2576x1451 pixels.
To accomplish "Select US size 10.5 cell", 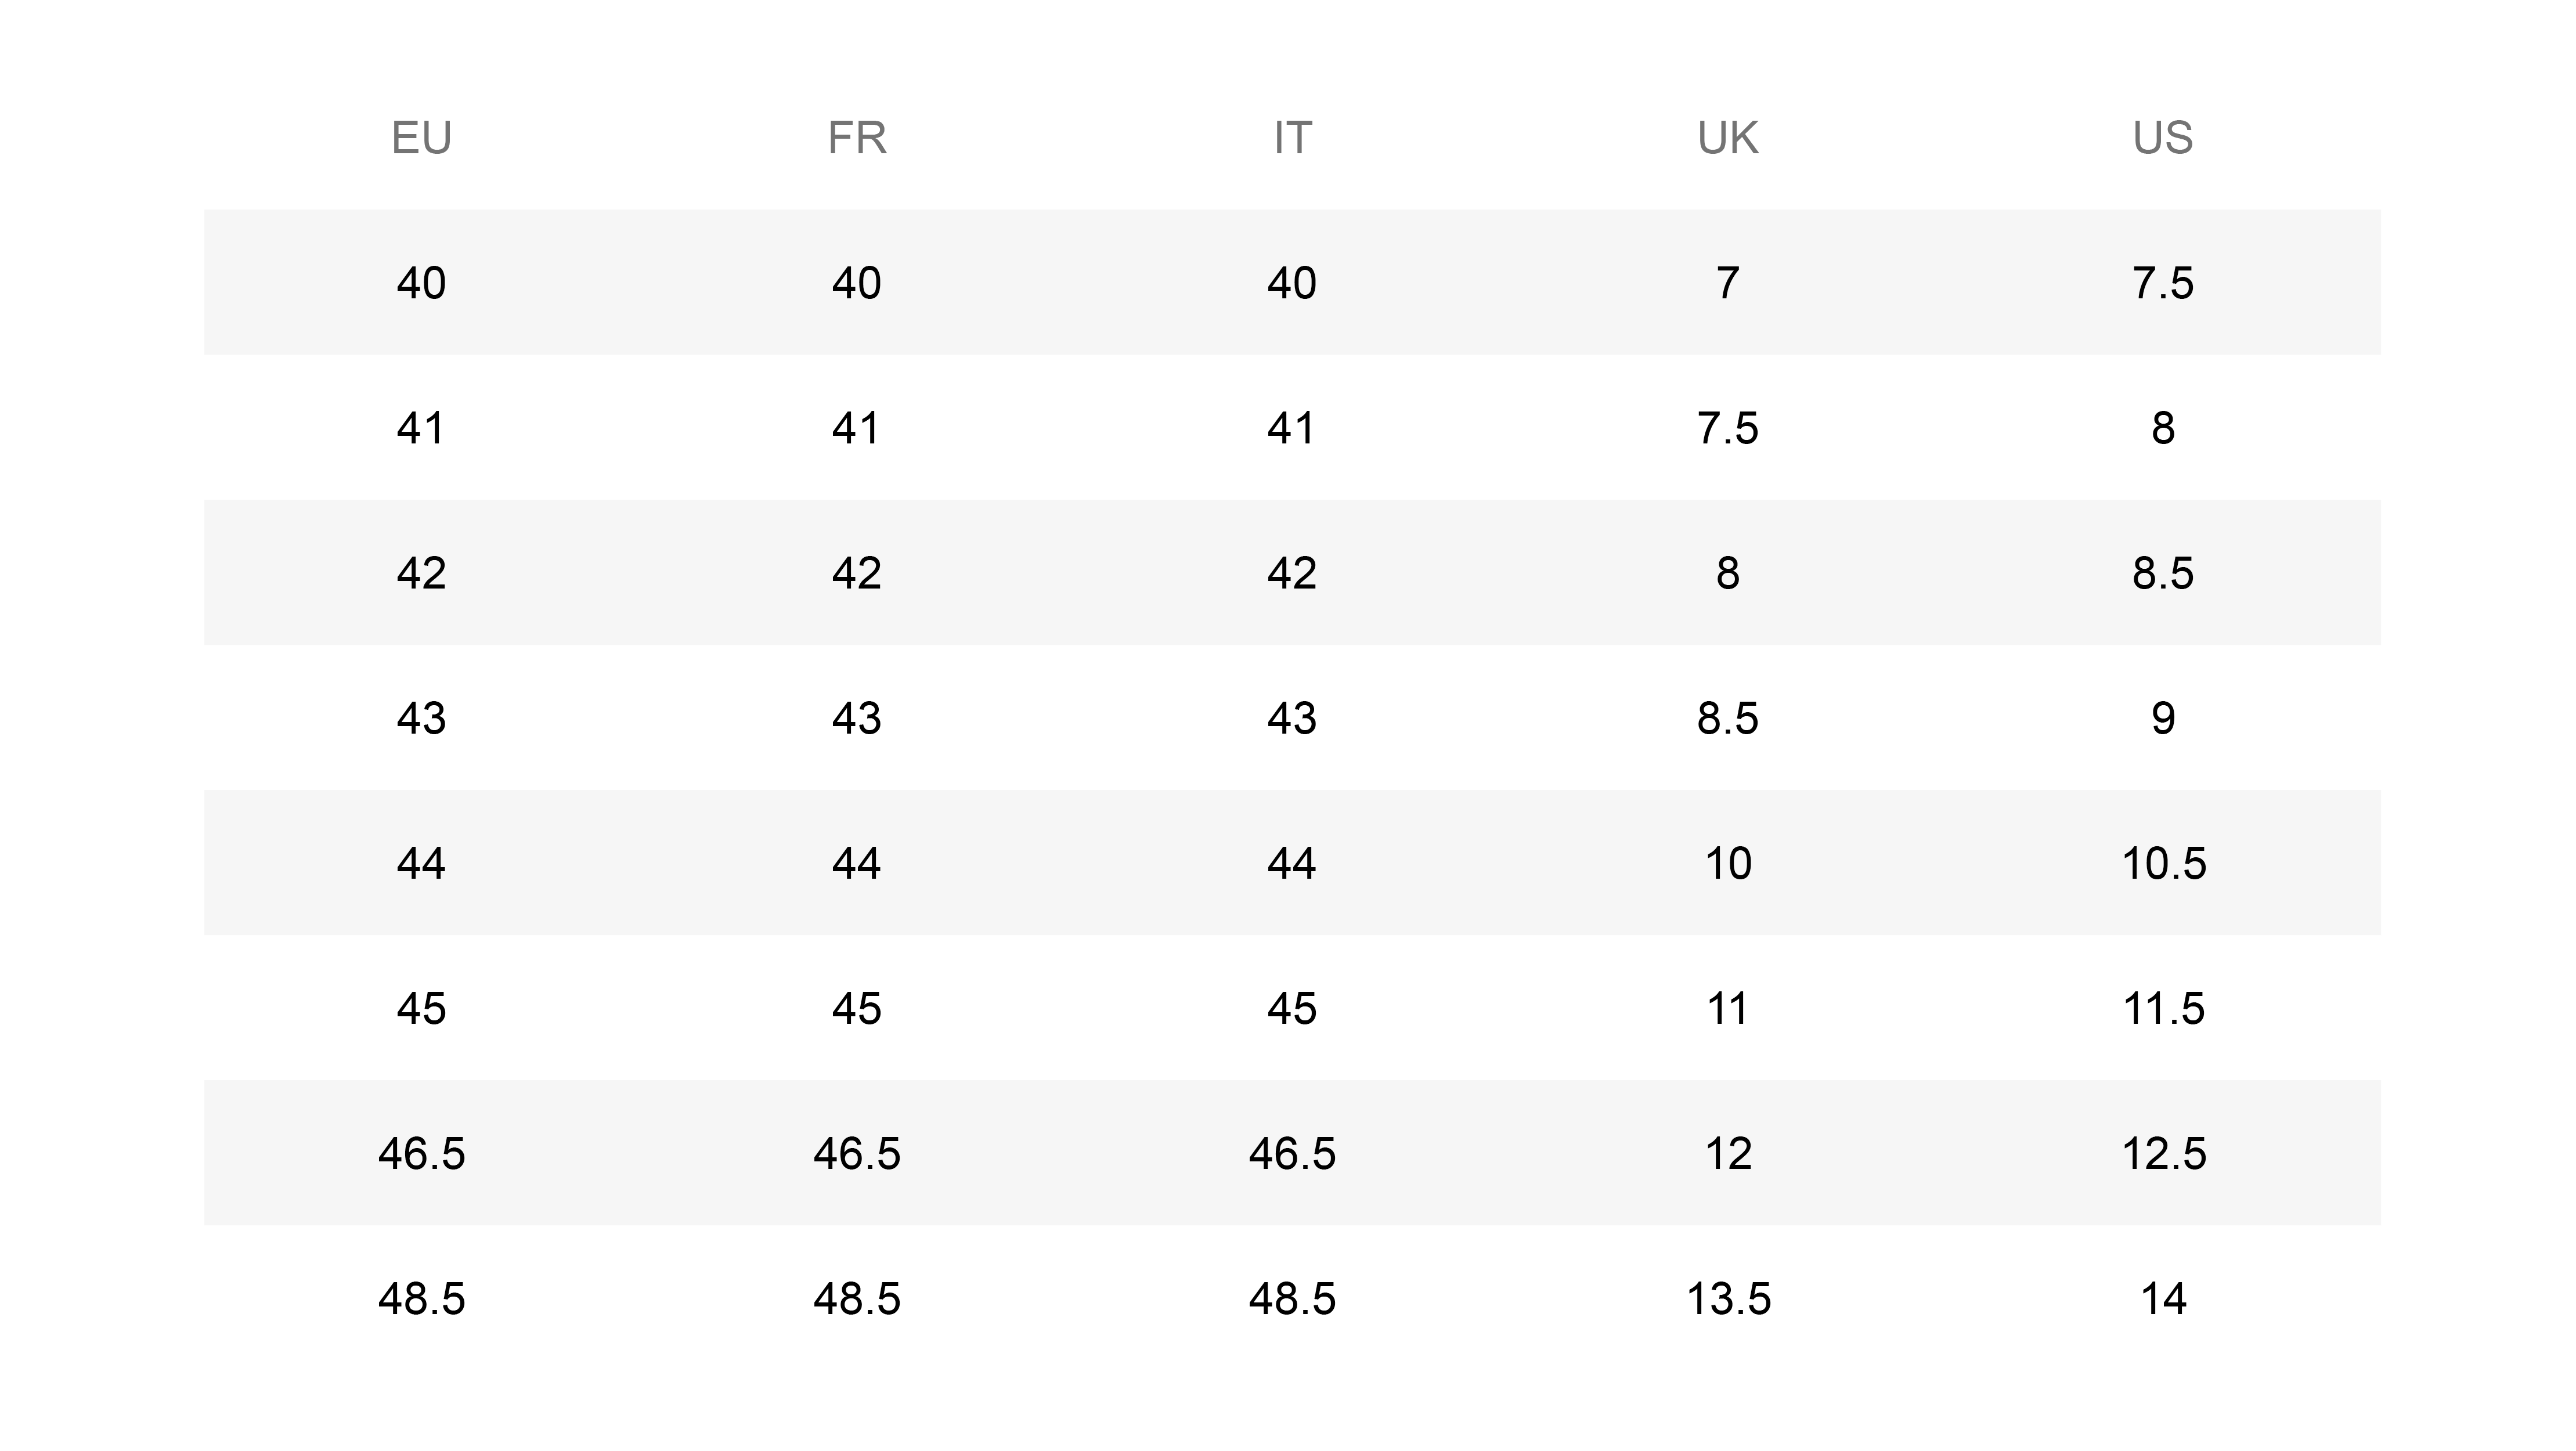I will point(2162,863).
